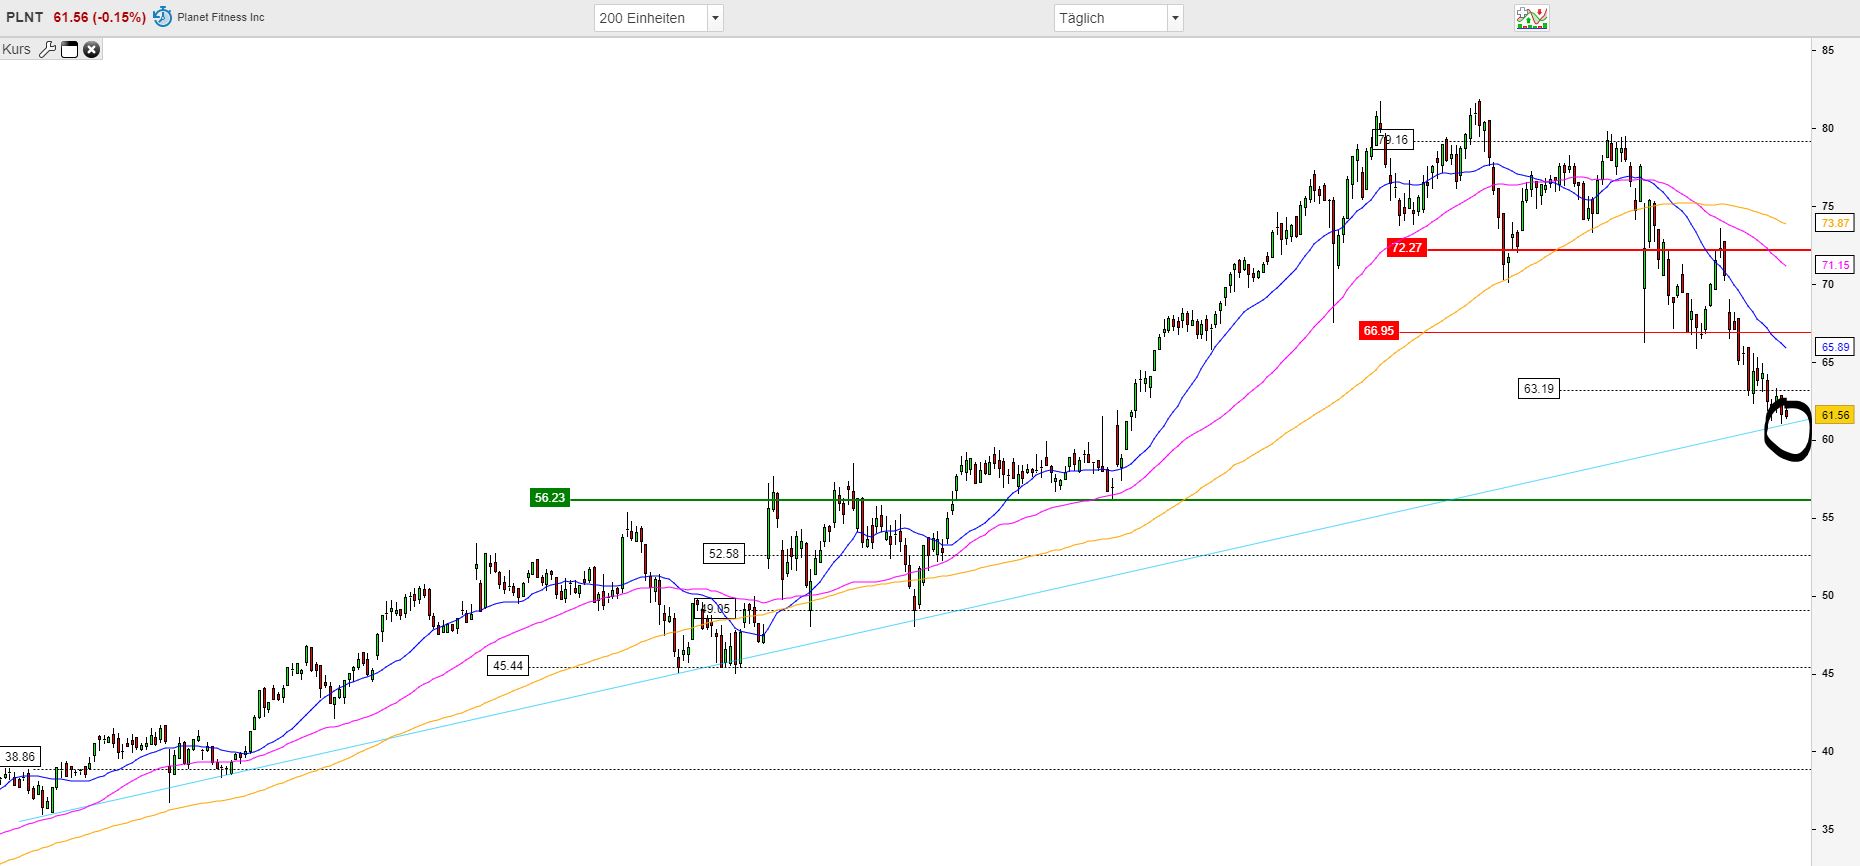Click the 79.16 price level label
This screenshot has height=866, width=1860.
tap(1394, 140)
